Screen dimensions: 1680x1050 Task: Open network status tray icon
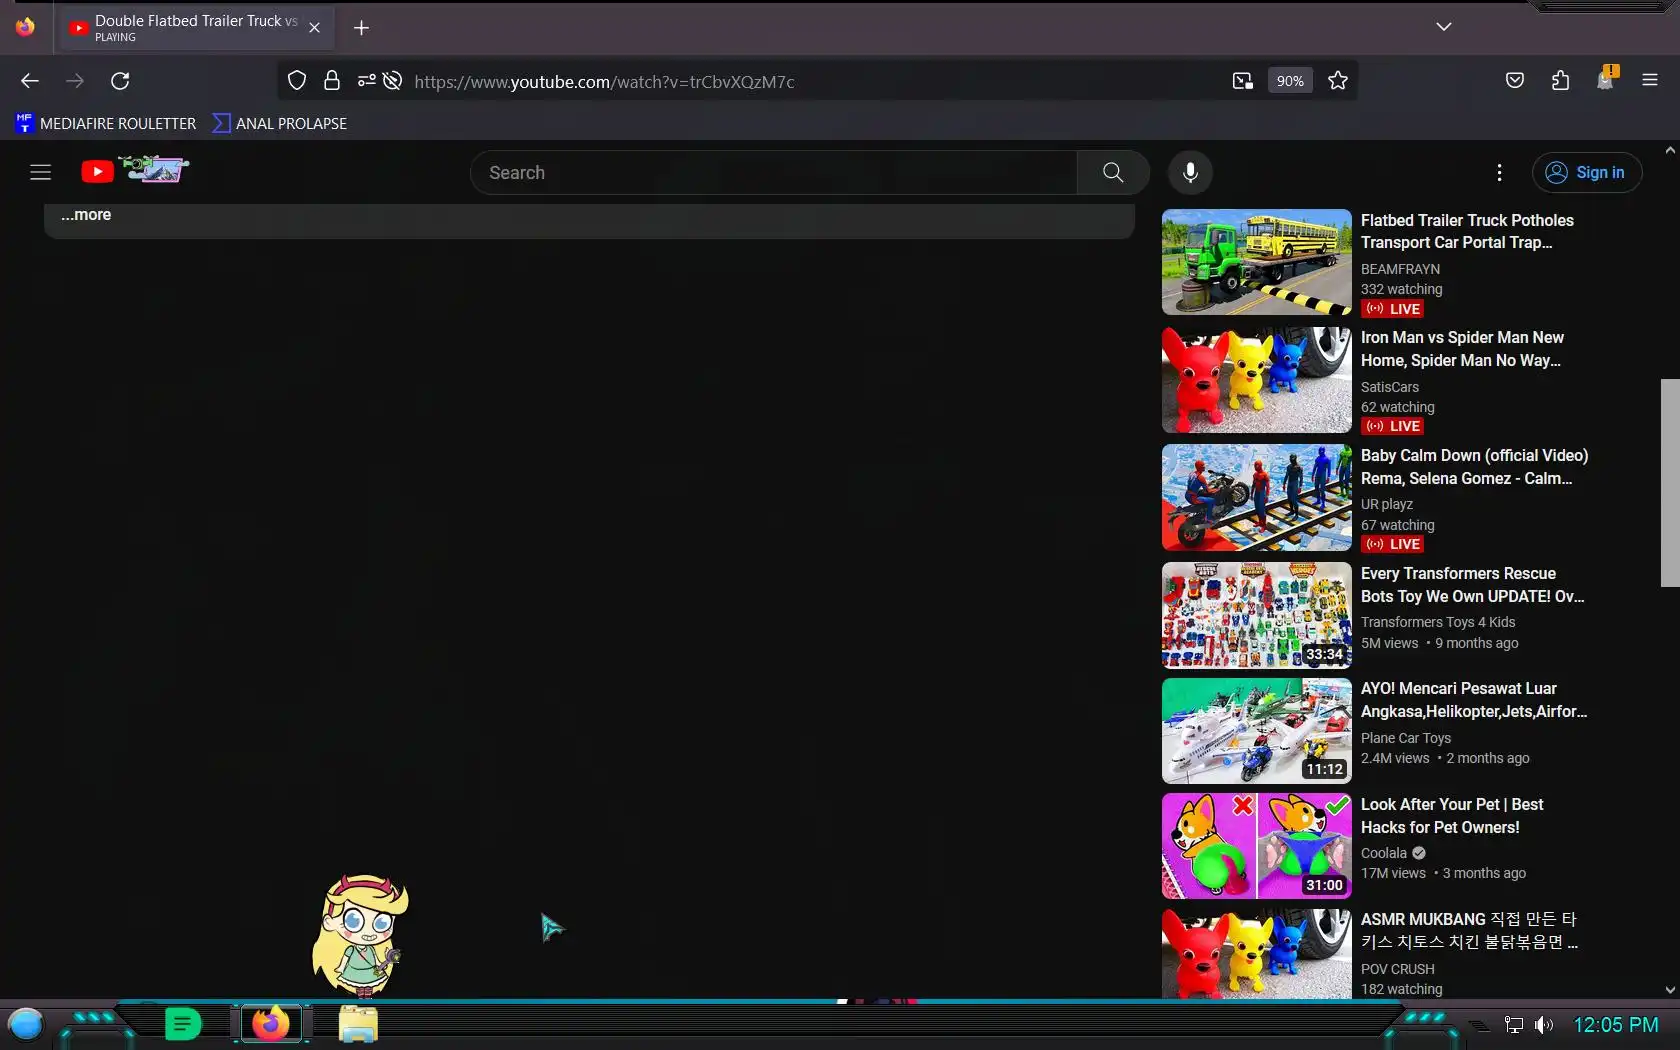(1514, 1025)
